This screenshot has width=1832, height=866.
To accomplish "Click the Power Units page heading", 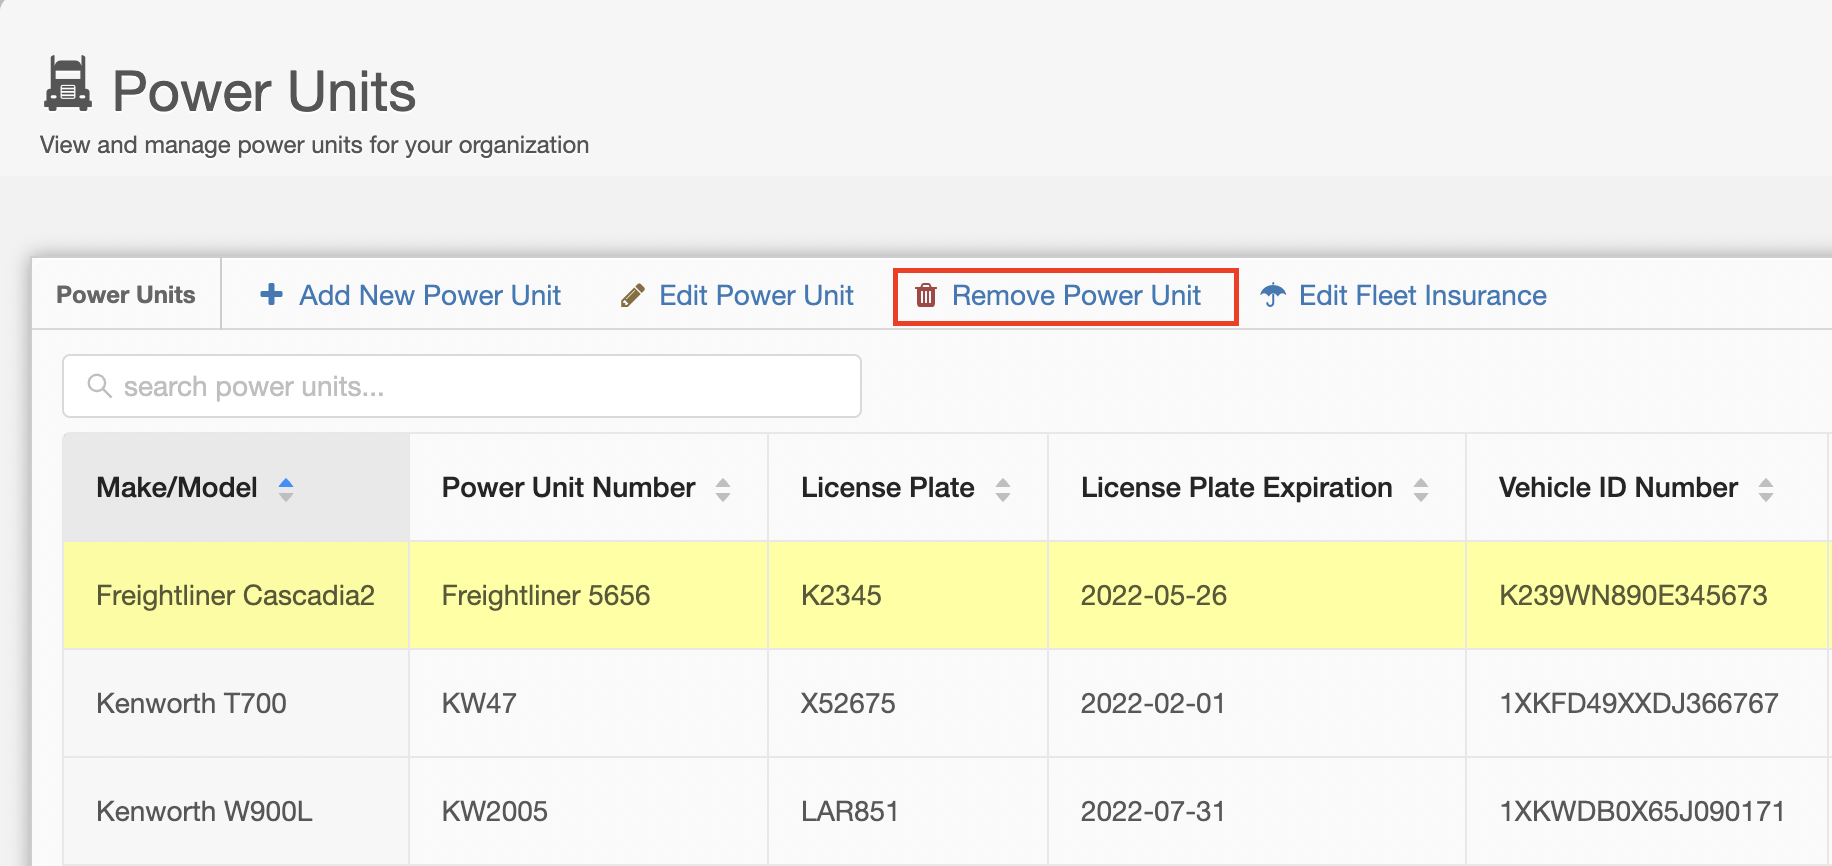I will [264, 91].
